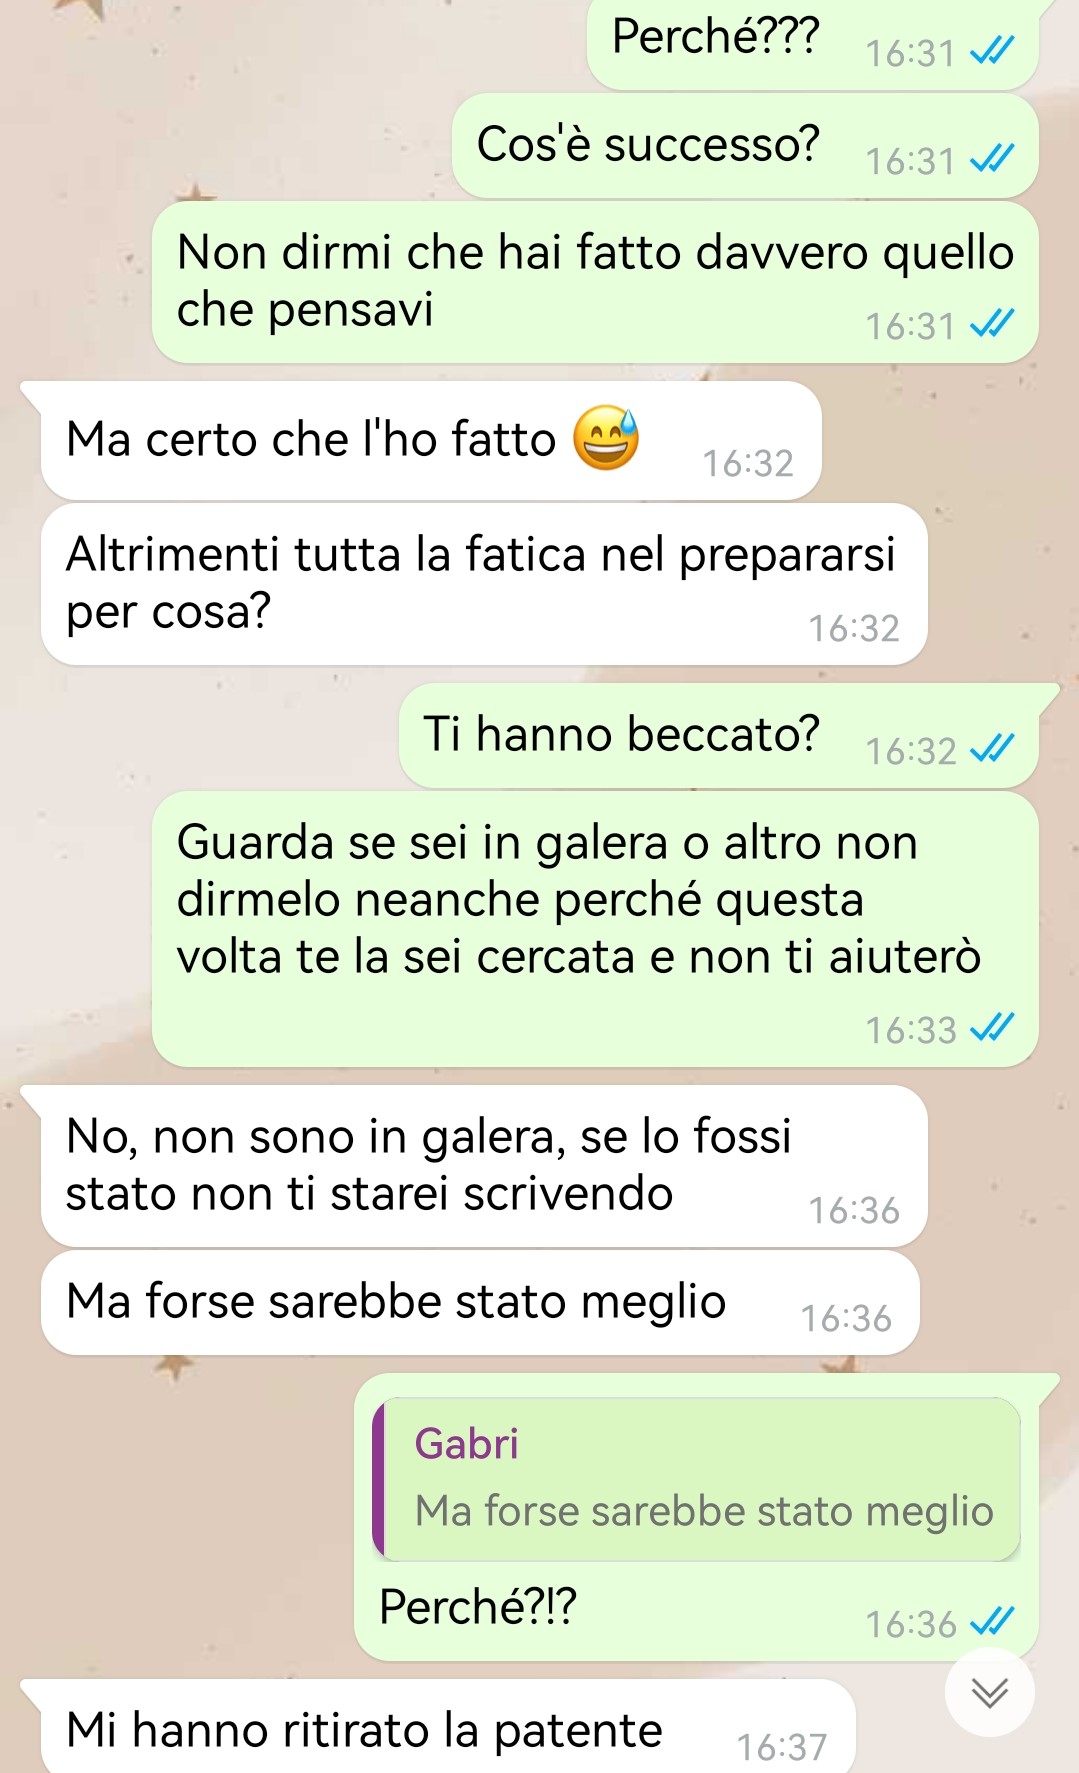
Task: Tap blue double ticks on 'Cos'è successo?'
Action: pyautogui.click(x=992, y=158)
